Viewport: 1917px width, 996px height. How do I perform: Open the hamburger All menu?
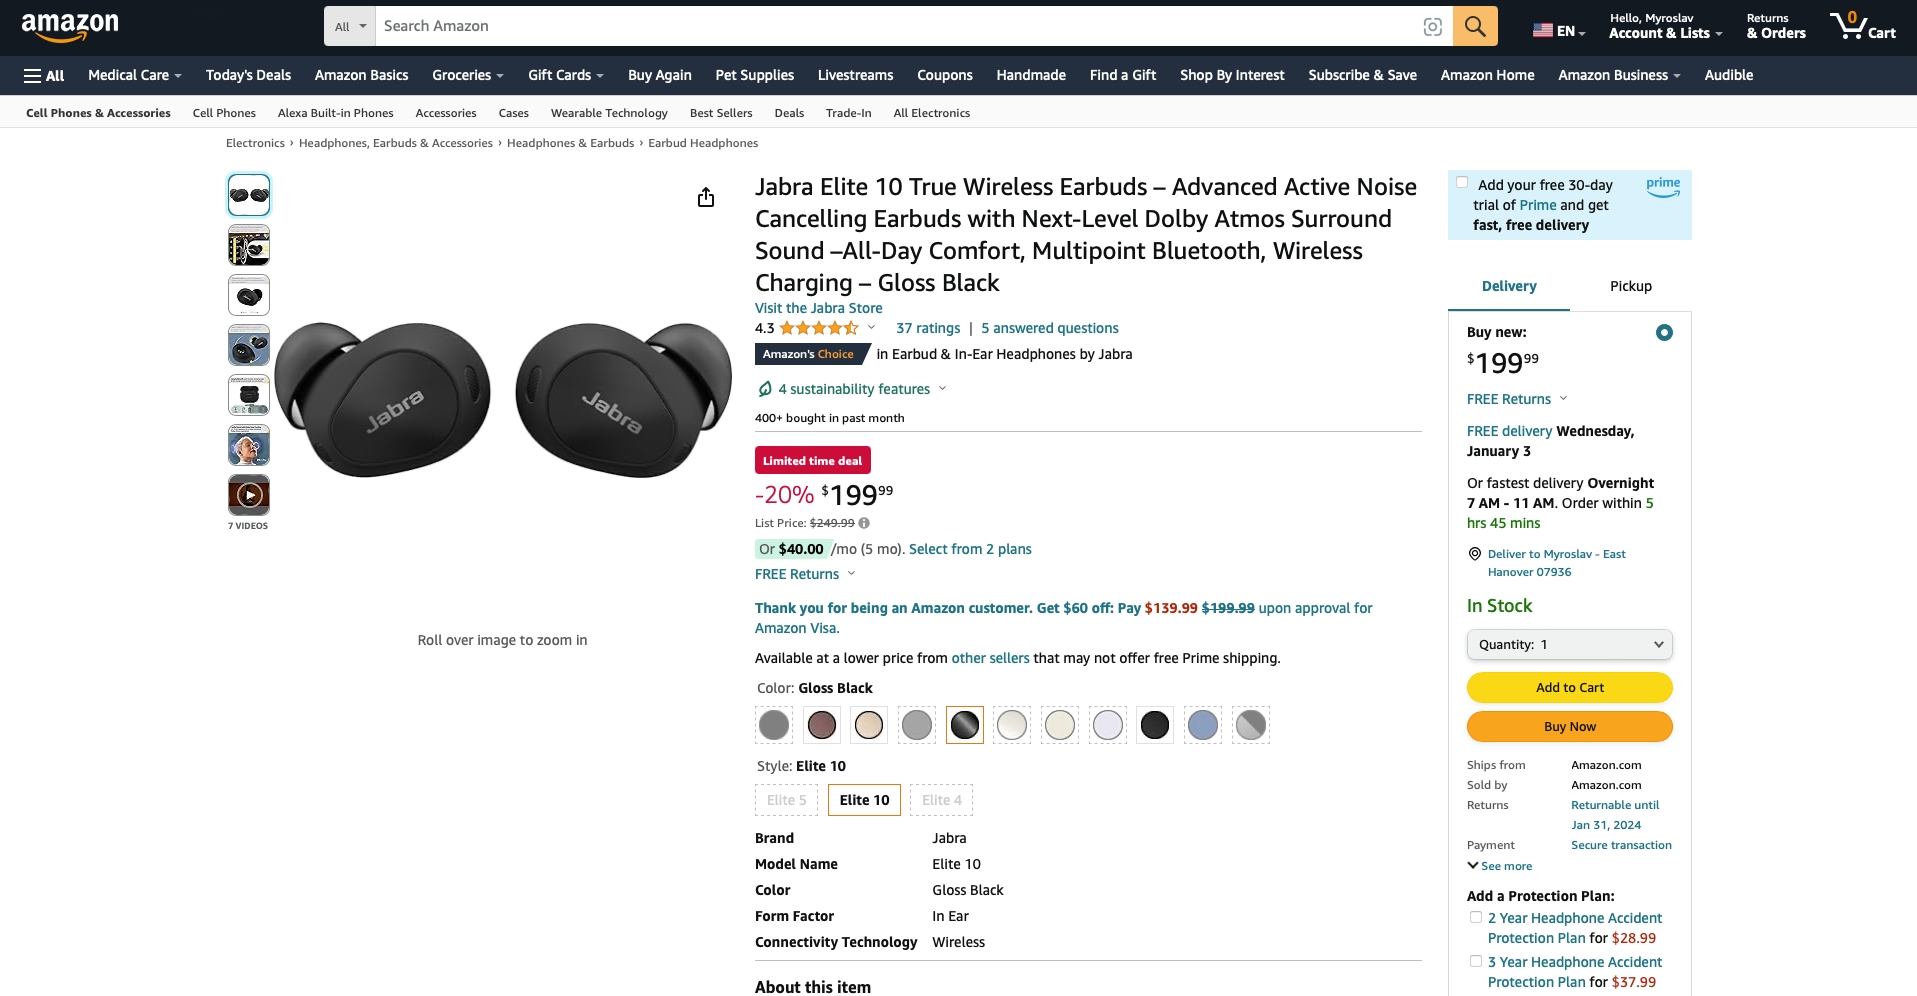[x=44, y=75]
